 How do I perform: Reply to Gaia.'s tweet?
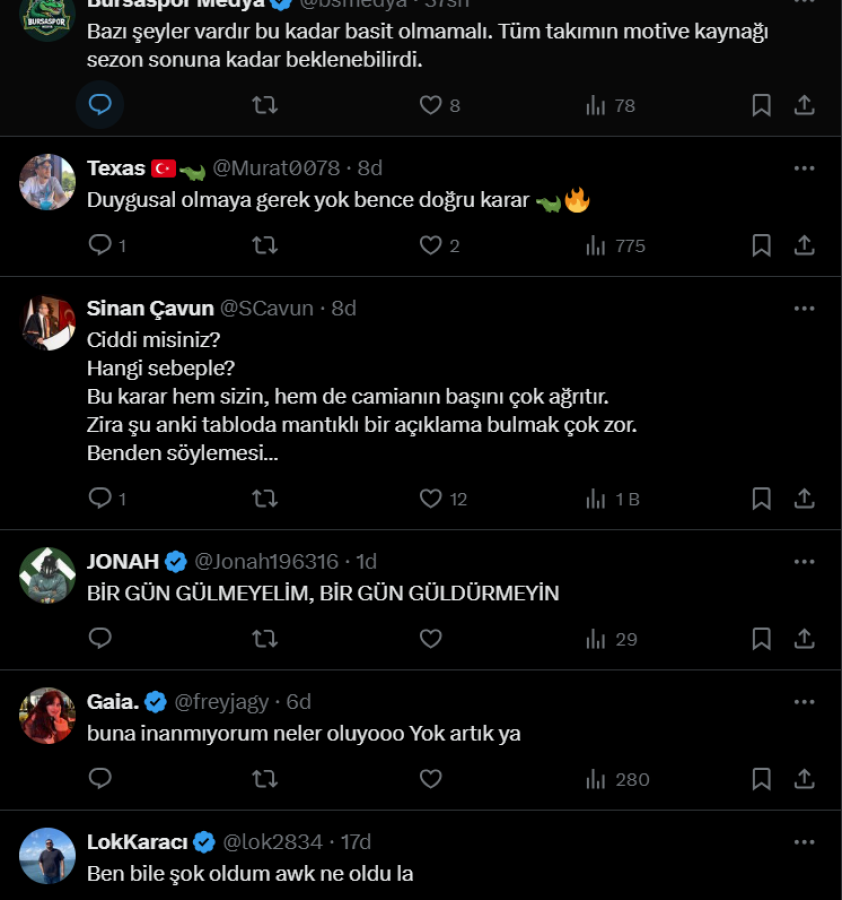[x=100, y=779]
